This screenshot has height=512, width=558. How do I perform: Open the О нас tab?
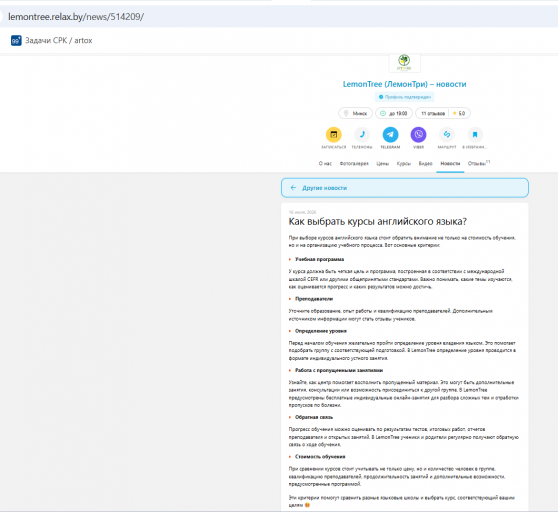coord(325,163)
